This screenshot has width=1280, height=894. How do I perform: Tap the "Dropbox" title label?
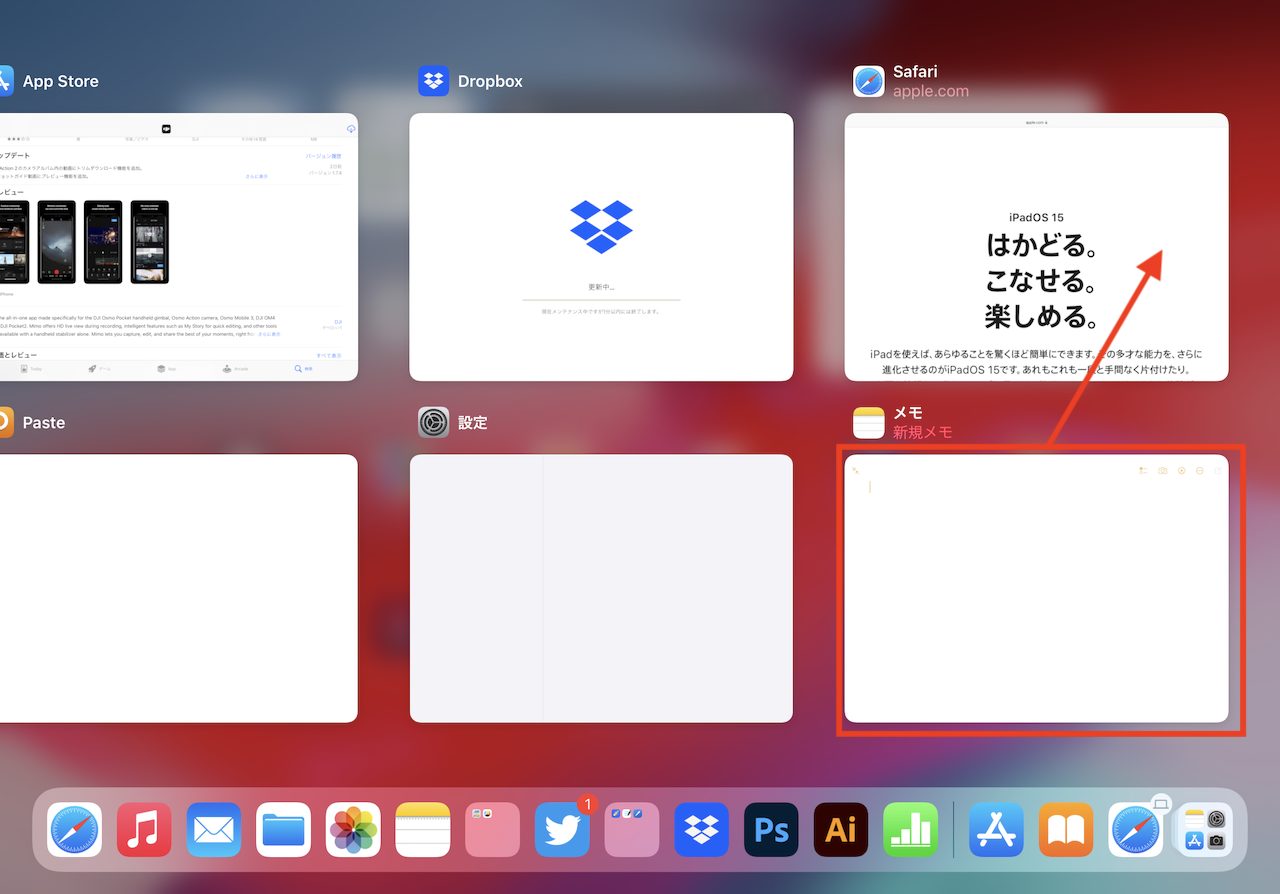click(490, 81)
